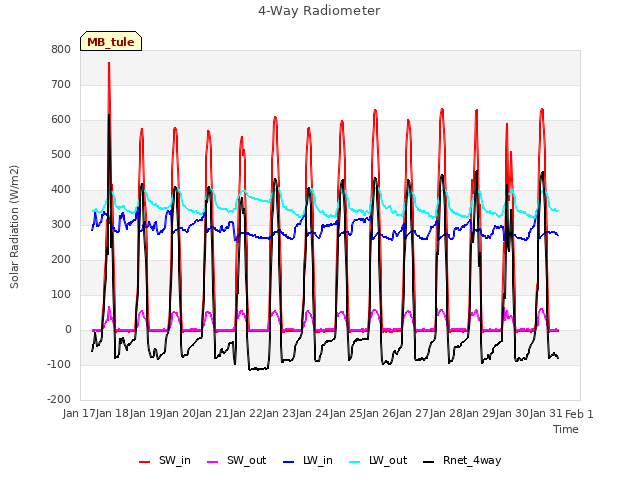Click the Jan 28 x-axis label

click(446, 414)
